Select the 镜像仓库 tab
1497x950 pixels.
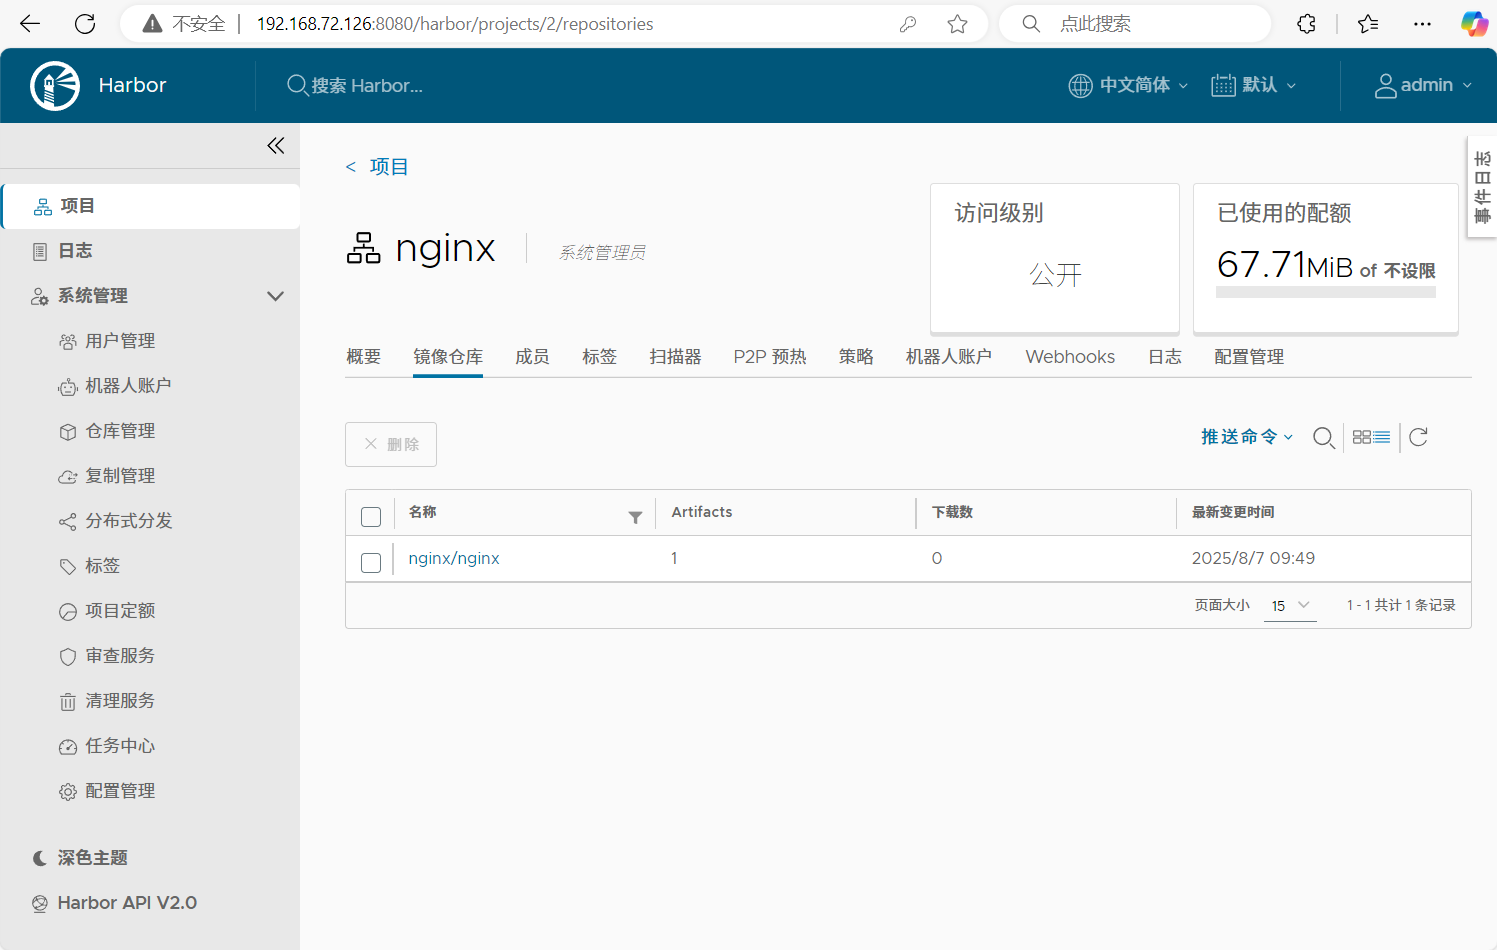448,357
